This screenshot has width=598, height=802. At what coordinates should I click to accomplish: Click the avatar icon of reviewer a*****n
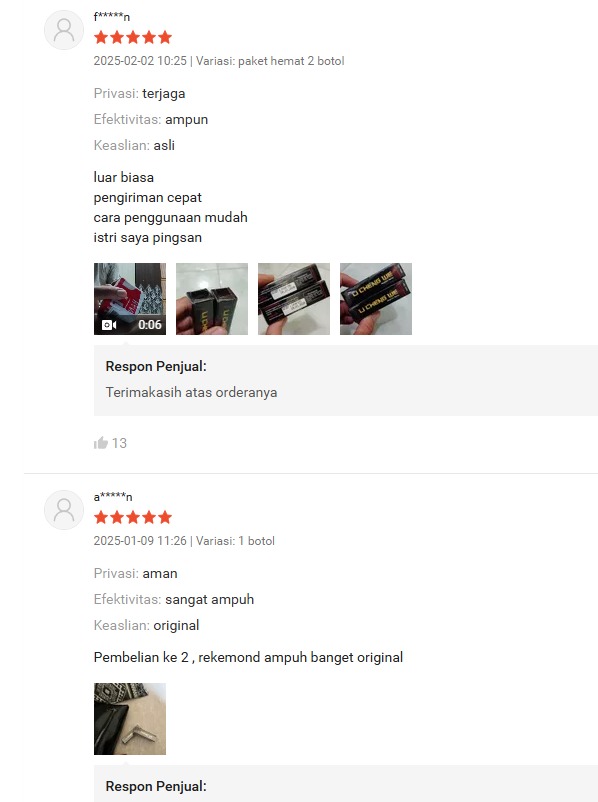(64, 510)
